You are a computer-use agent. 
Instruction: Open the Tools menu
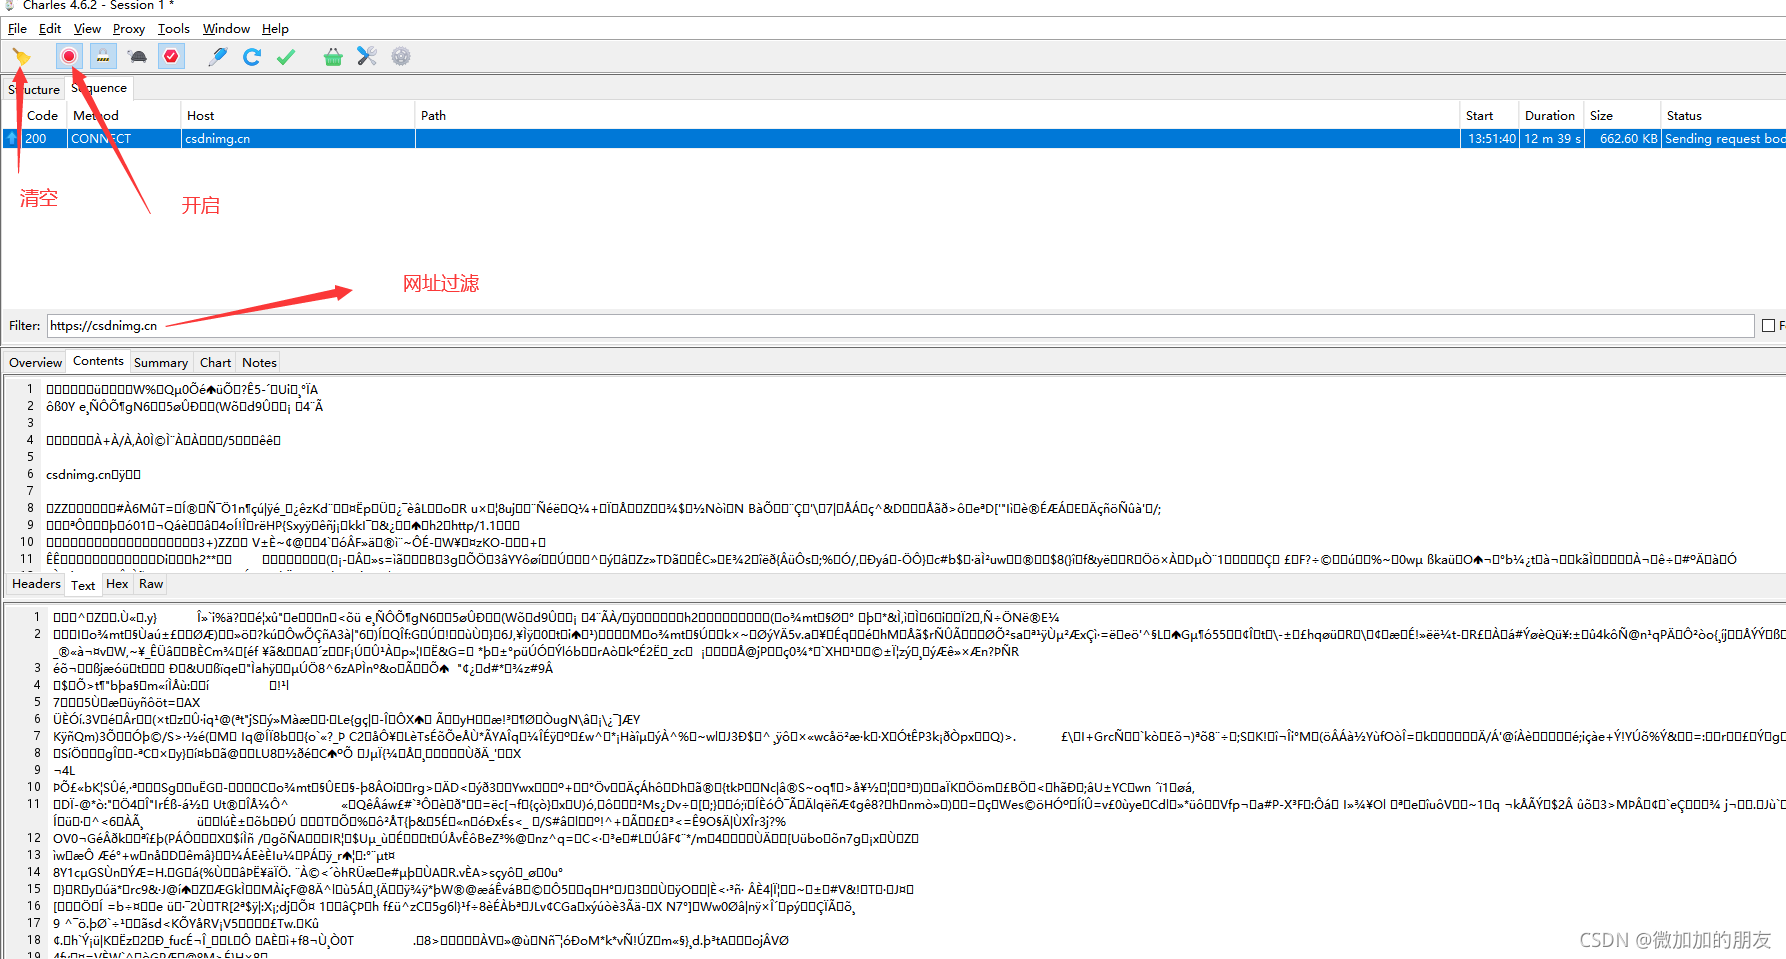[174, 29]
